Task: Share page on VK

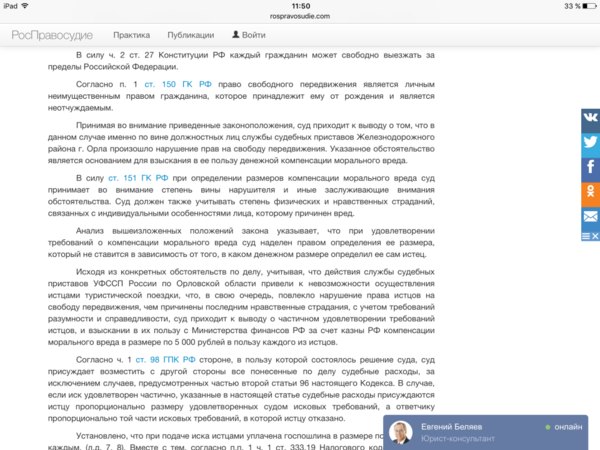Action: (590, 121)
